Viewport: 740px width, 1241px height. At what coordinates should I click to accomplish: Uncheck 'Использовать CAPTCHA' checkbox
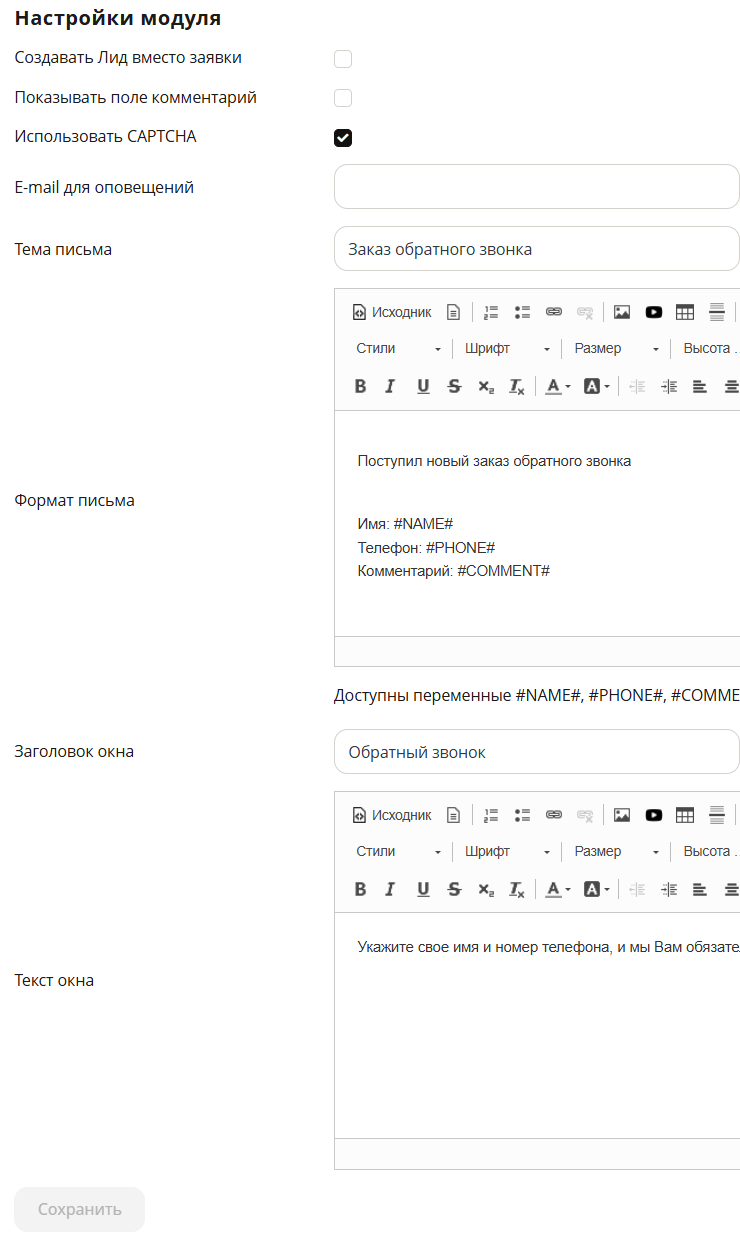[x=343, y=138]
